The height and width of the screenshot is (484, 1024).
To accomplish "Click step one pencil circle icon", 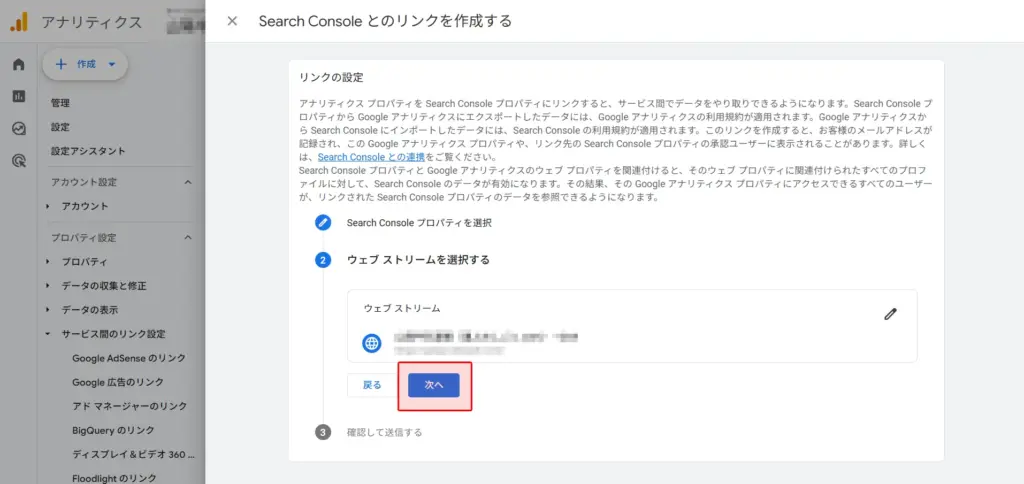I will pyautogui.click(x=323, y=223).
